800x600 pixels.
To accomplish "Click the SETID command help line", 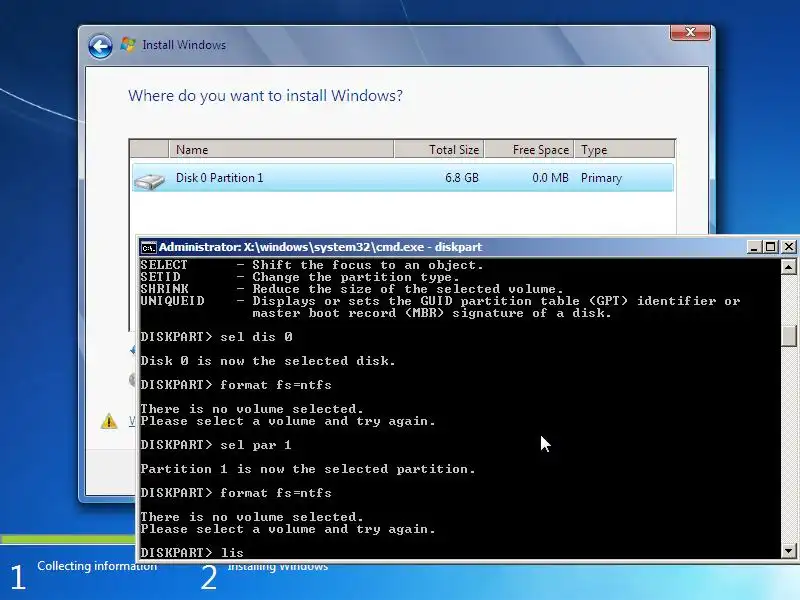I will pyautogui.click(x=300, y=277).
